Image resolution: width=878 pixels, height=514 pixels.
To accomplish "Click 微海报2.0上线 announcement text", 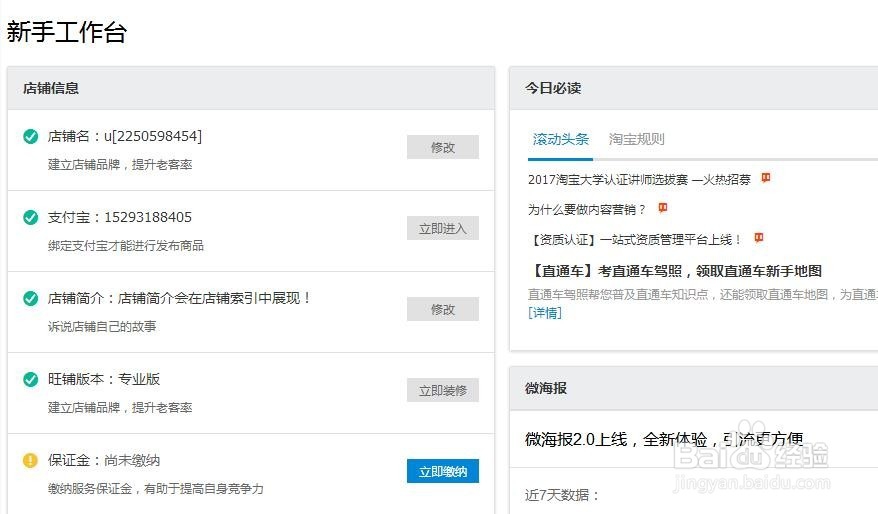I will click(x=664, y=440).
